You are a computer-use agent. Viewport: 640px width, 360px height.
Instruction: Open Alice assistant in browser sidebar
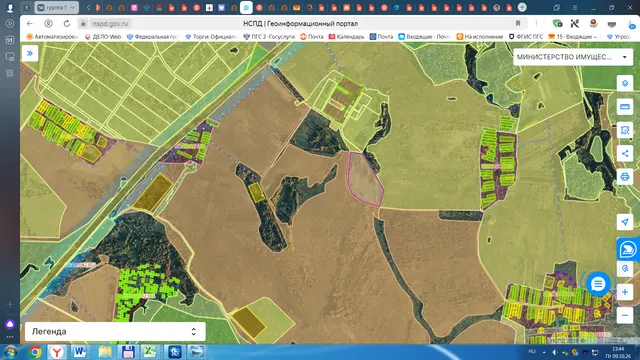pyautogui.click(x=10, y=324)
